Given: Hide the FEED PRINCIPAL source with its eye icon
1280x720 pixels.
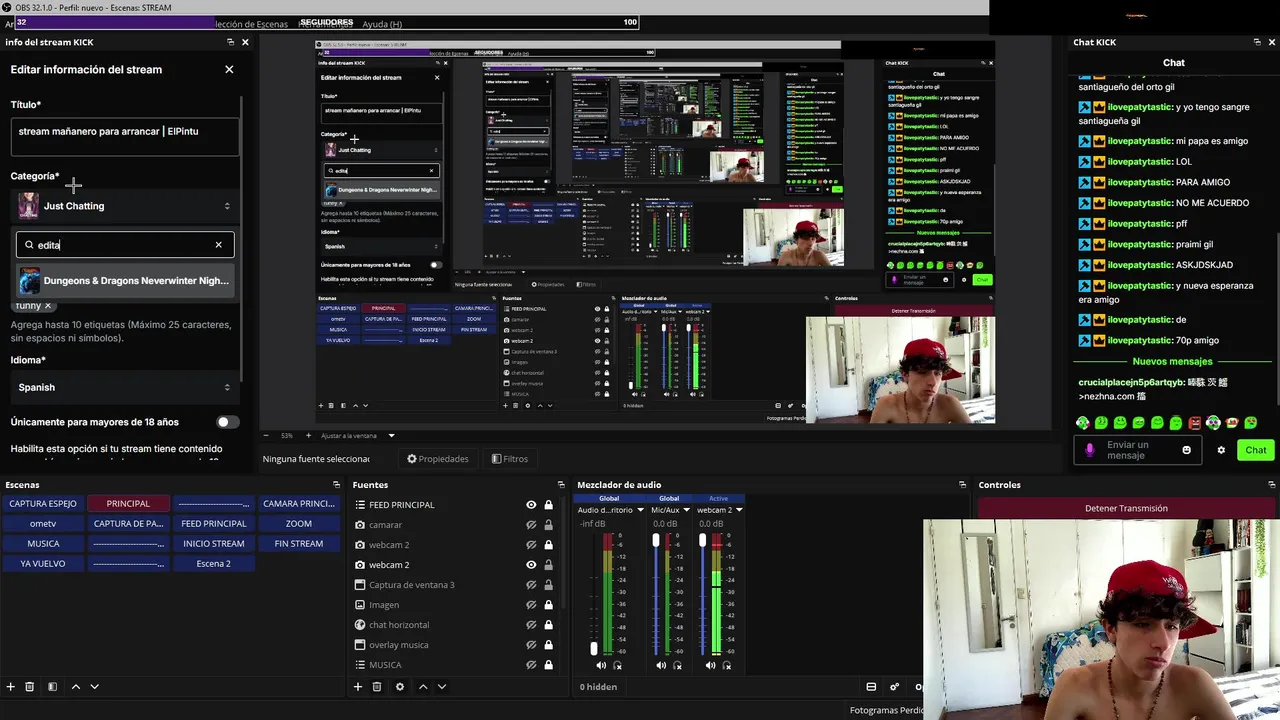Looking at the screenshot, I should [x=531, y=505].
